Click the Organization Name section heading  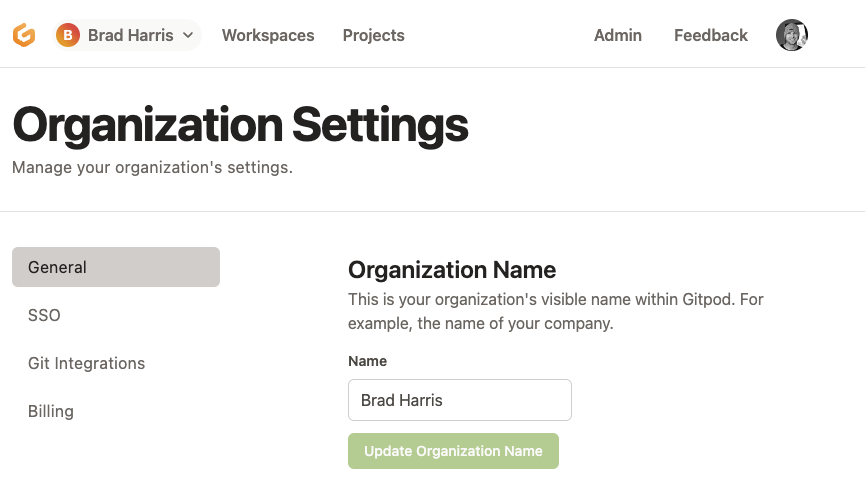click(452, 270)
